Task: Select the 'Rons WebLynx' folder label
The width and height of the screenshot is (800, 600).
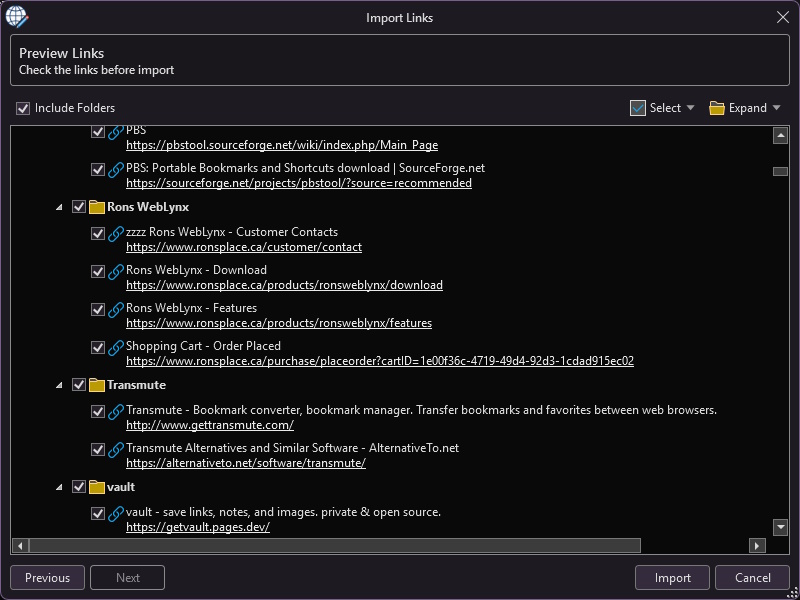Action: point(148,207)
